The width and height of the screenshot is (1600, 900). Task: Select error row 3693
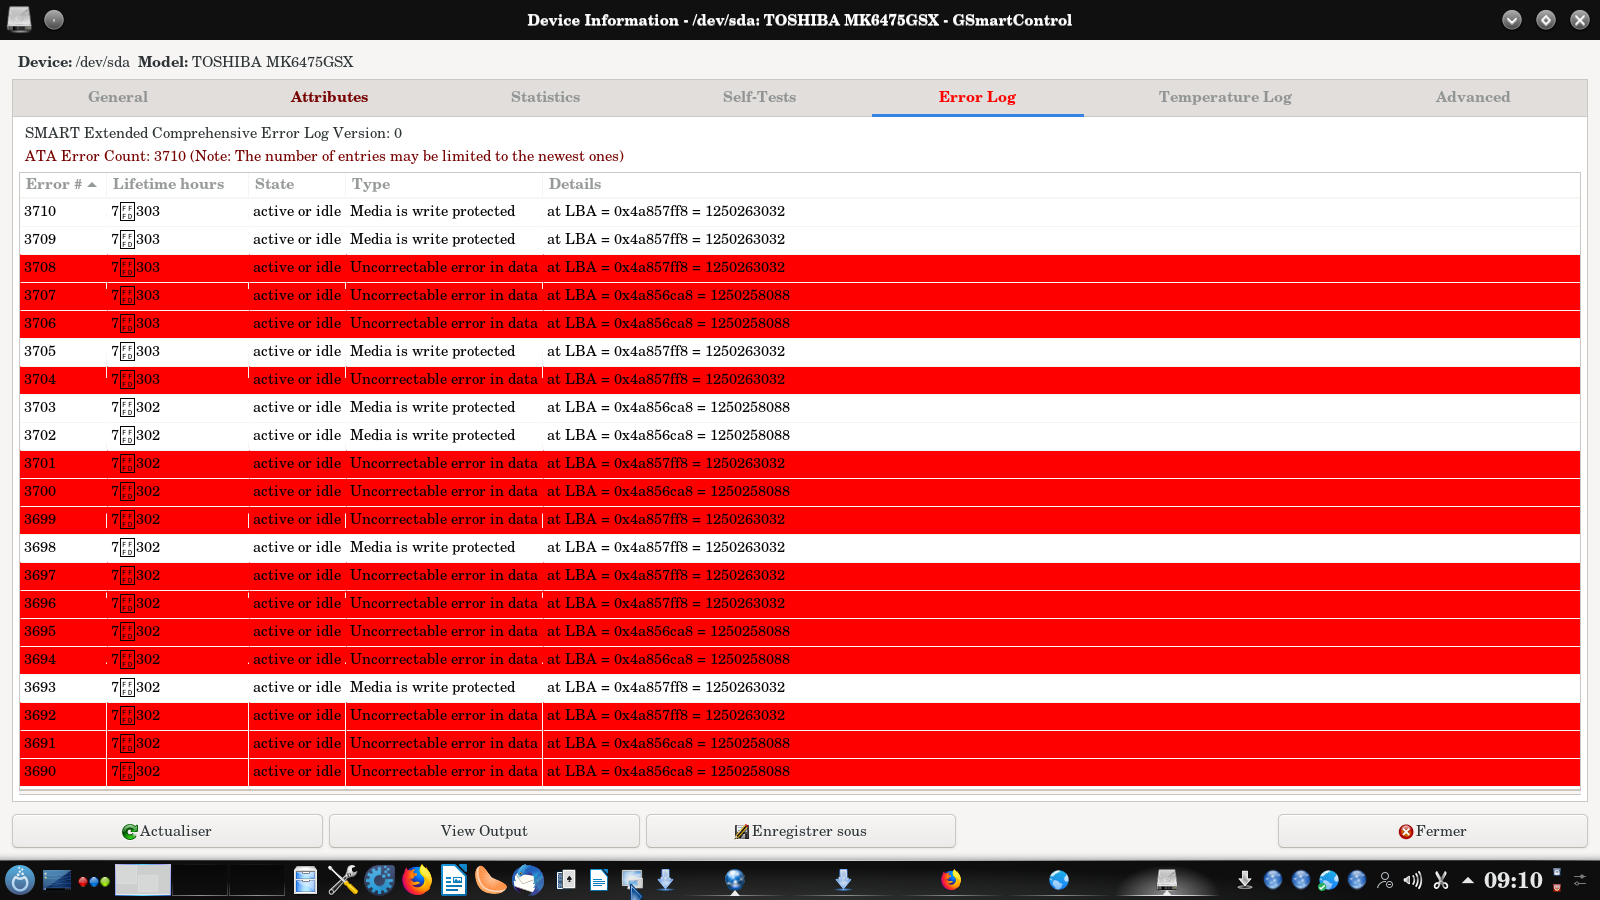click(800, 687)
